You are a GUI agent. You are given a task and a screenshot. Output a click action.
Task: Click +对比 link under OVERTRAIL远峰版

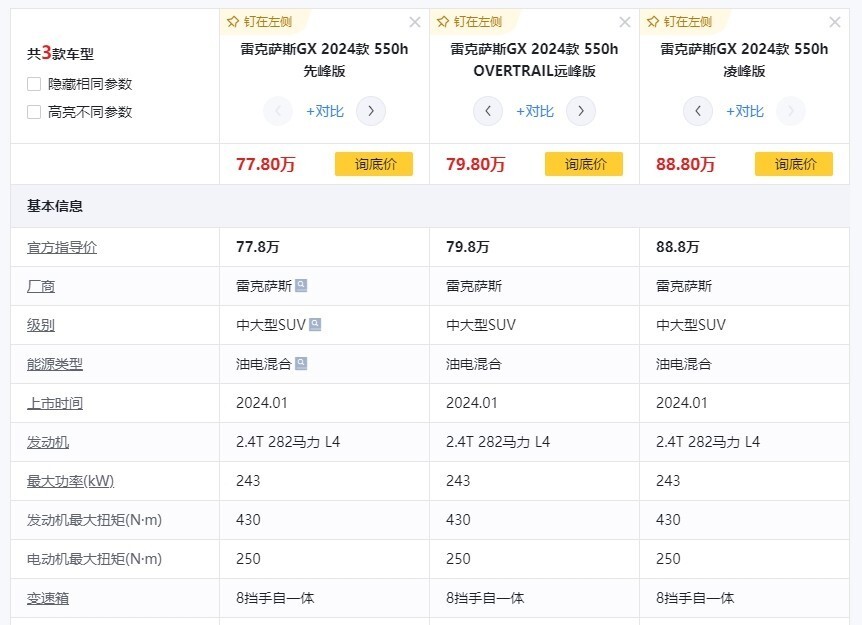[x=534, y=111]
